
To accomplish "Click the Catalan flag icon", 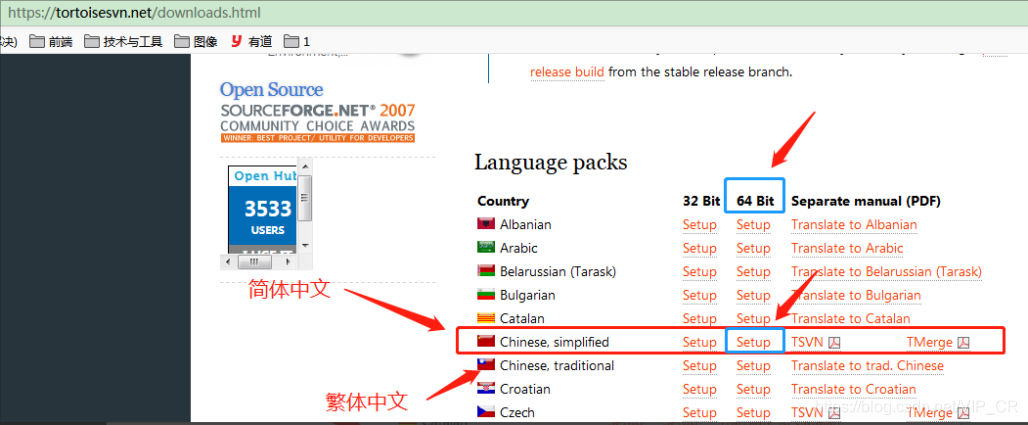I will coord(485,318).
